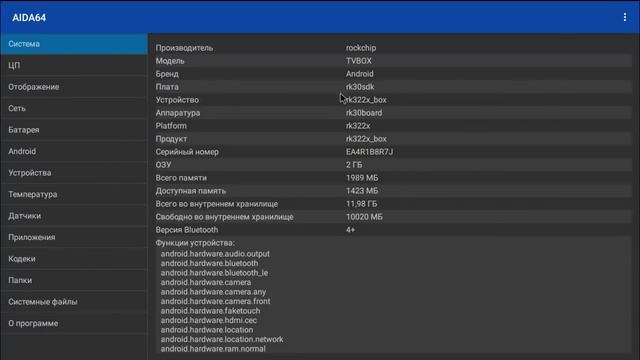Open the Устройства category
Screen dimensions: 640x360
click(x=74, y=173)
